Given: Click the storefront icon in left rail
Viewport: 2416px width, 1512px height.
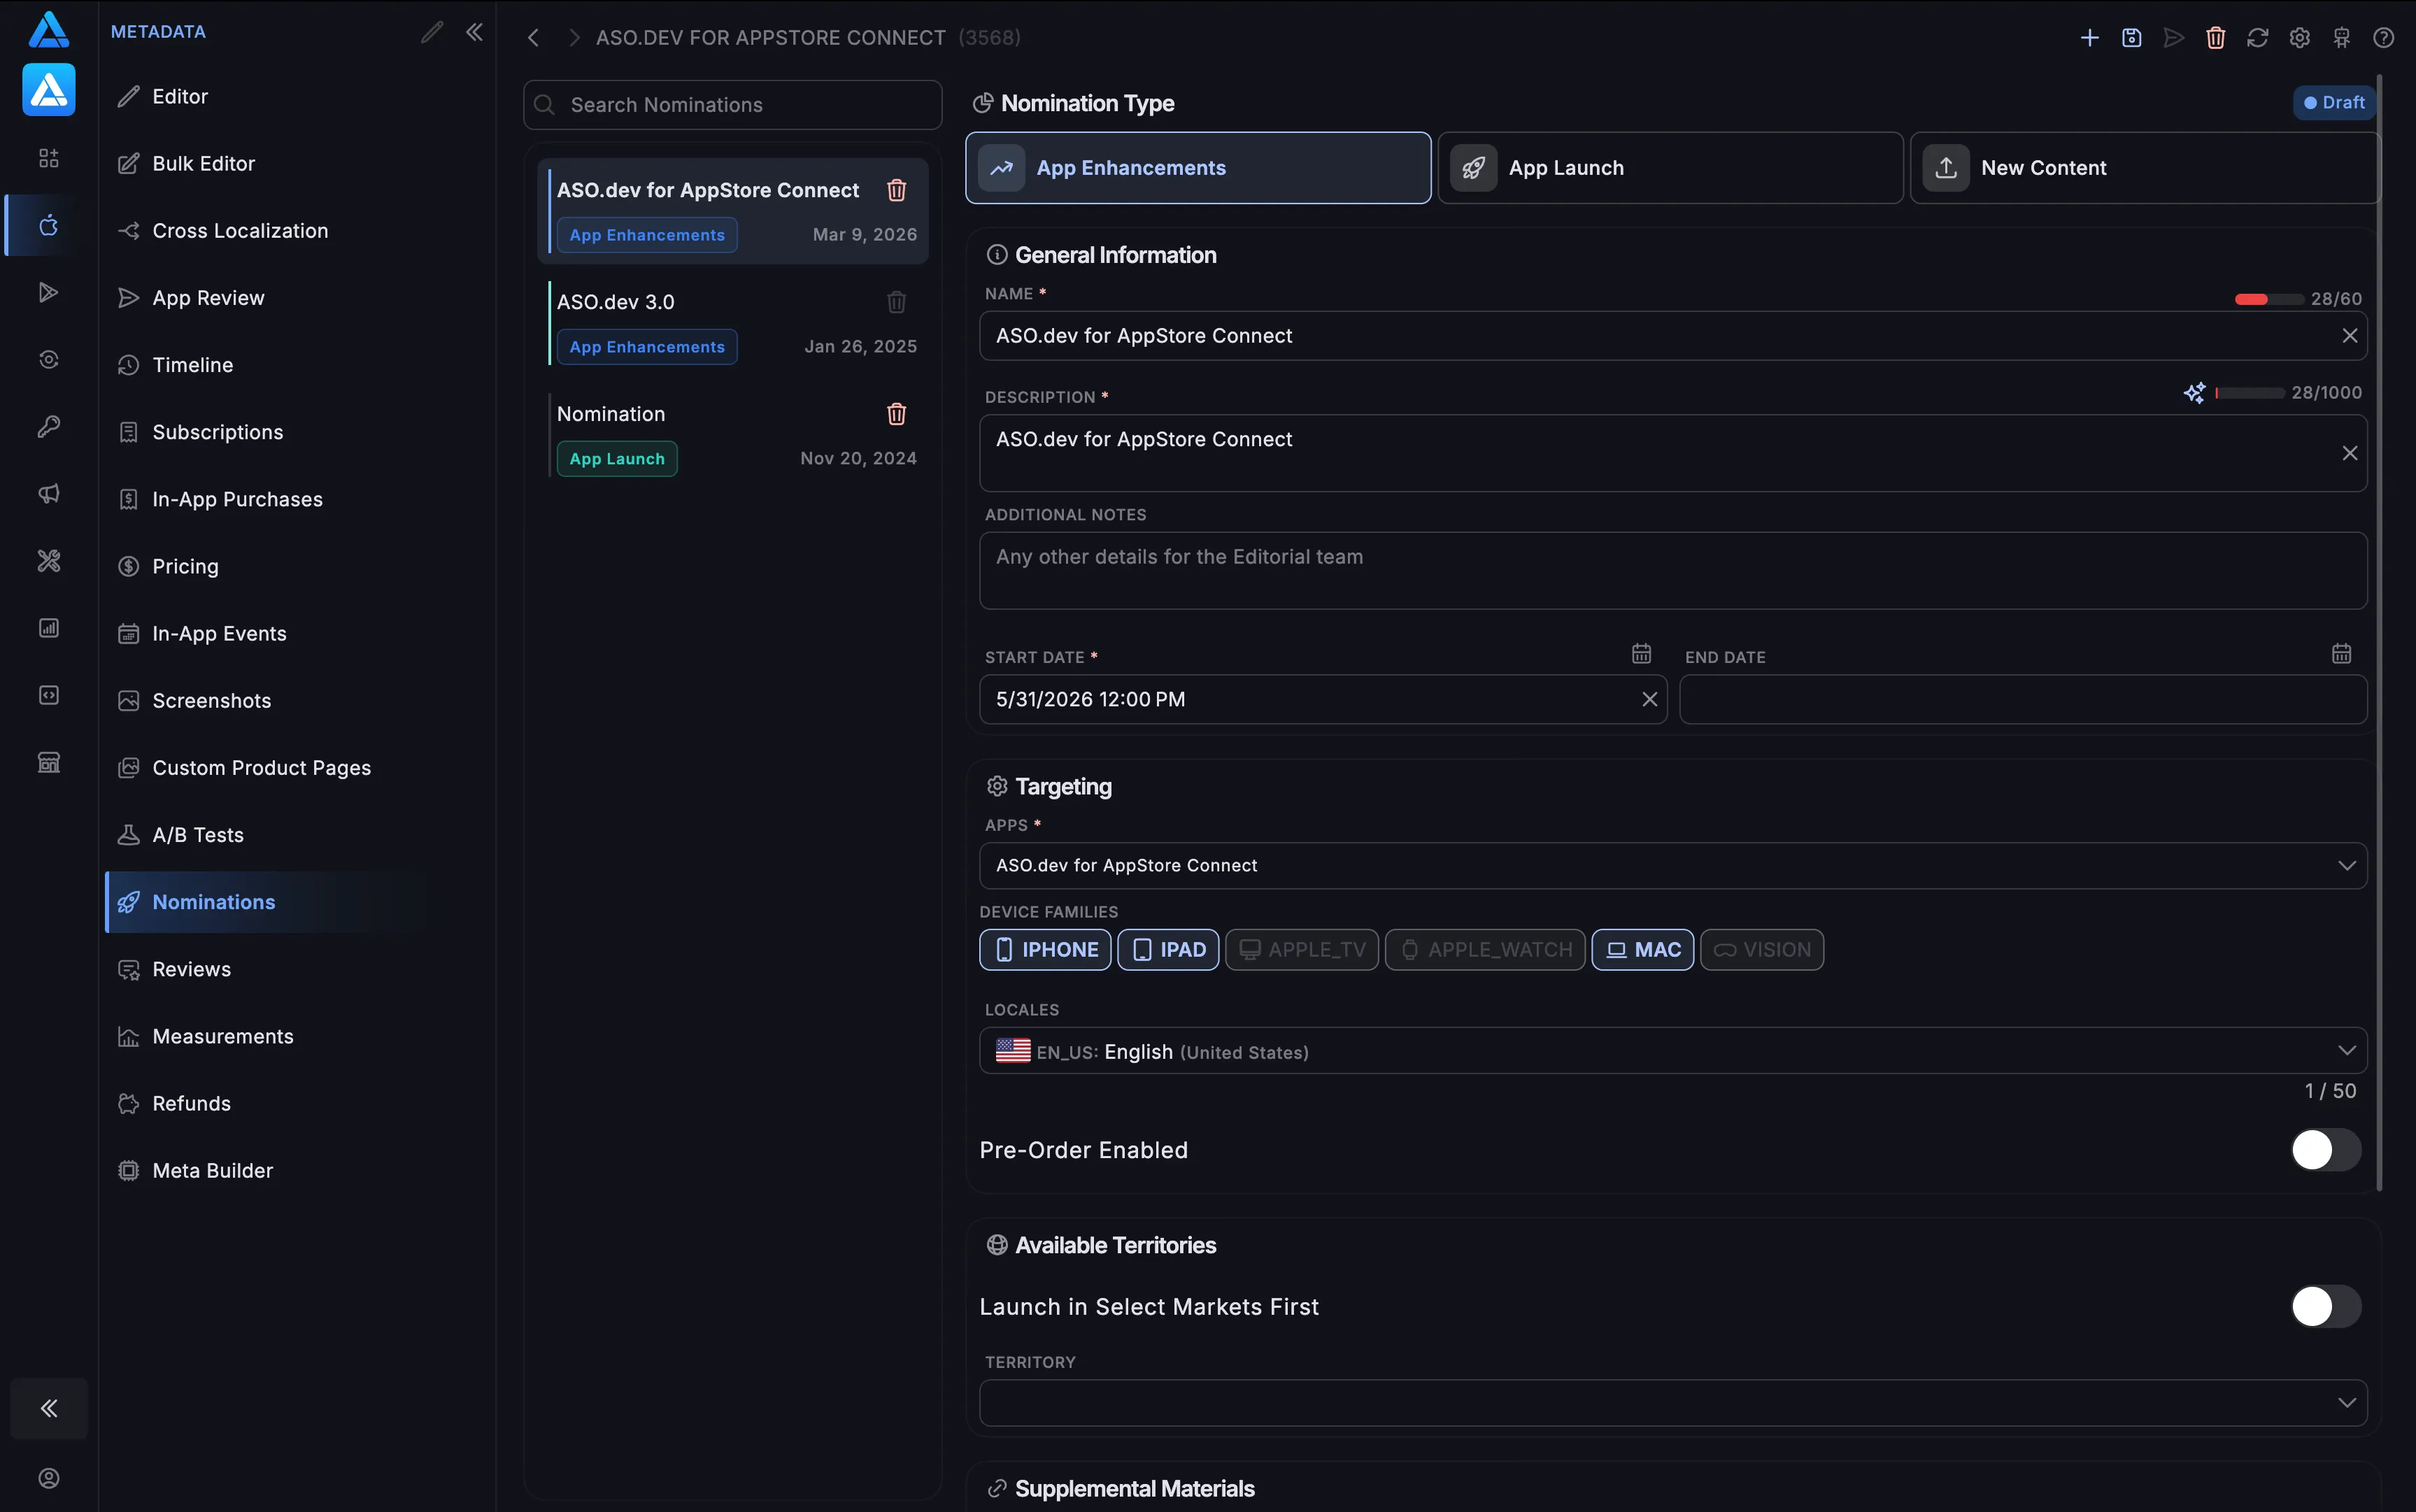Looking at the screenshot, I should (x=49, y=763).
